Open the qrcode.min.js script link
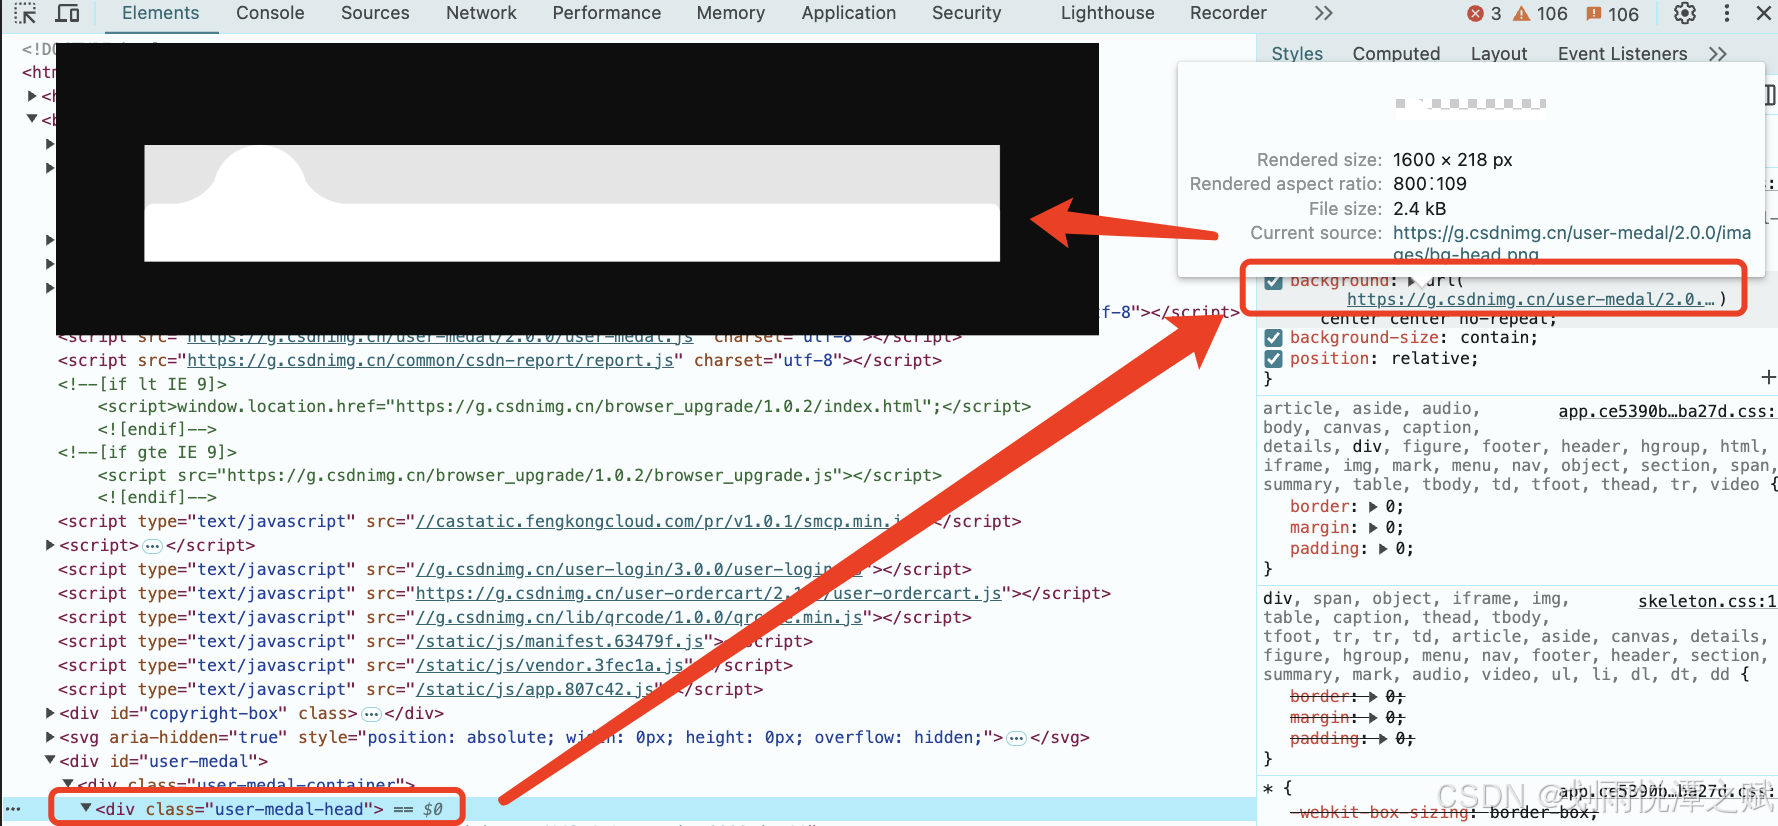Viewport: 1778px width, 826px height. pos(639,617)
